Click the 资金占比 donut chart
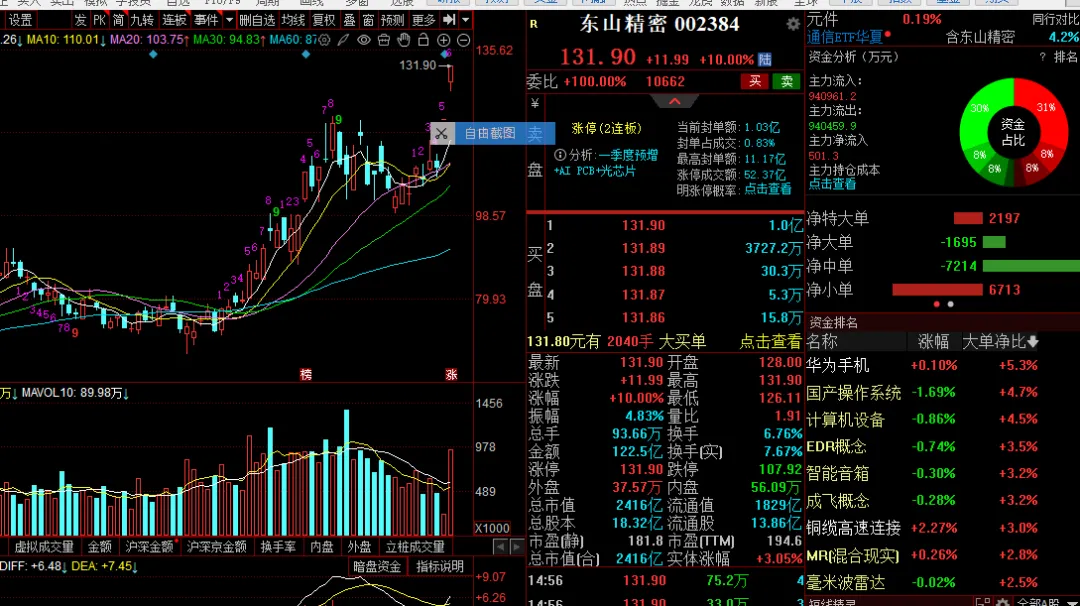The image size is (1080, 606). [1013, 132]
